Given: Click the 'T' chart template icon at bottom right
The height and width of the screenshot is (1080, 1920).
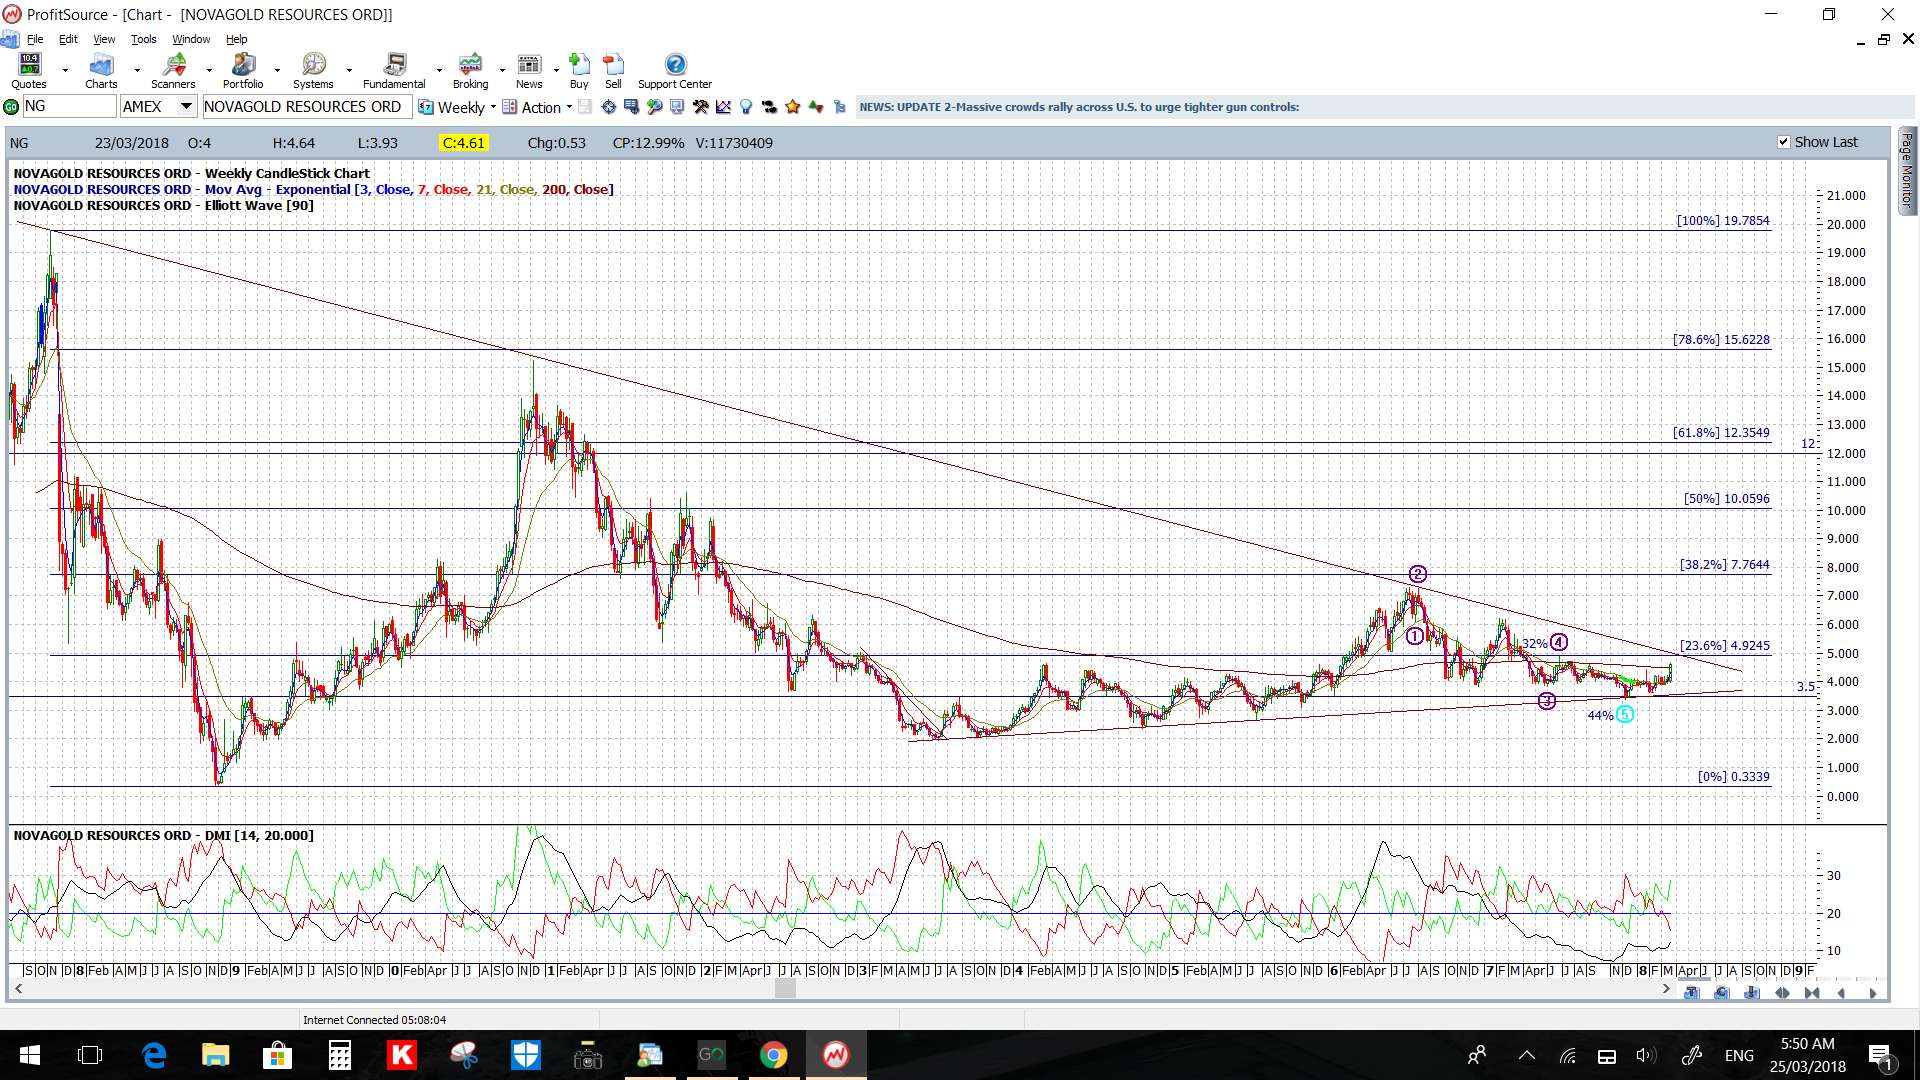Looking at the screenshot, I should click(1692, 993).
